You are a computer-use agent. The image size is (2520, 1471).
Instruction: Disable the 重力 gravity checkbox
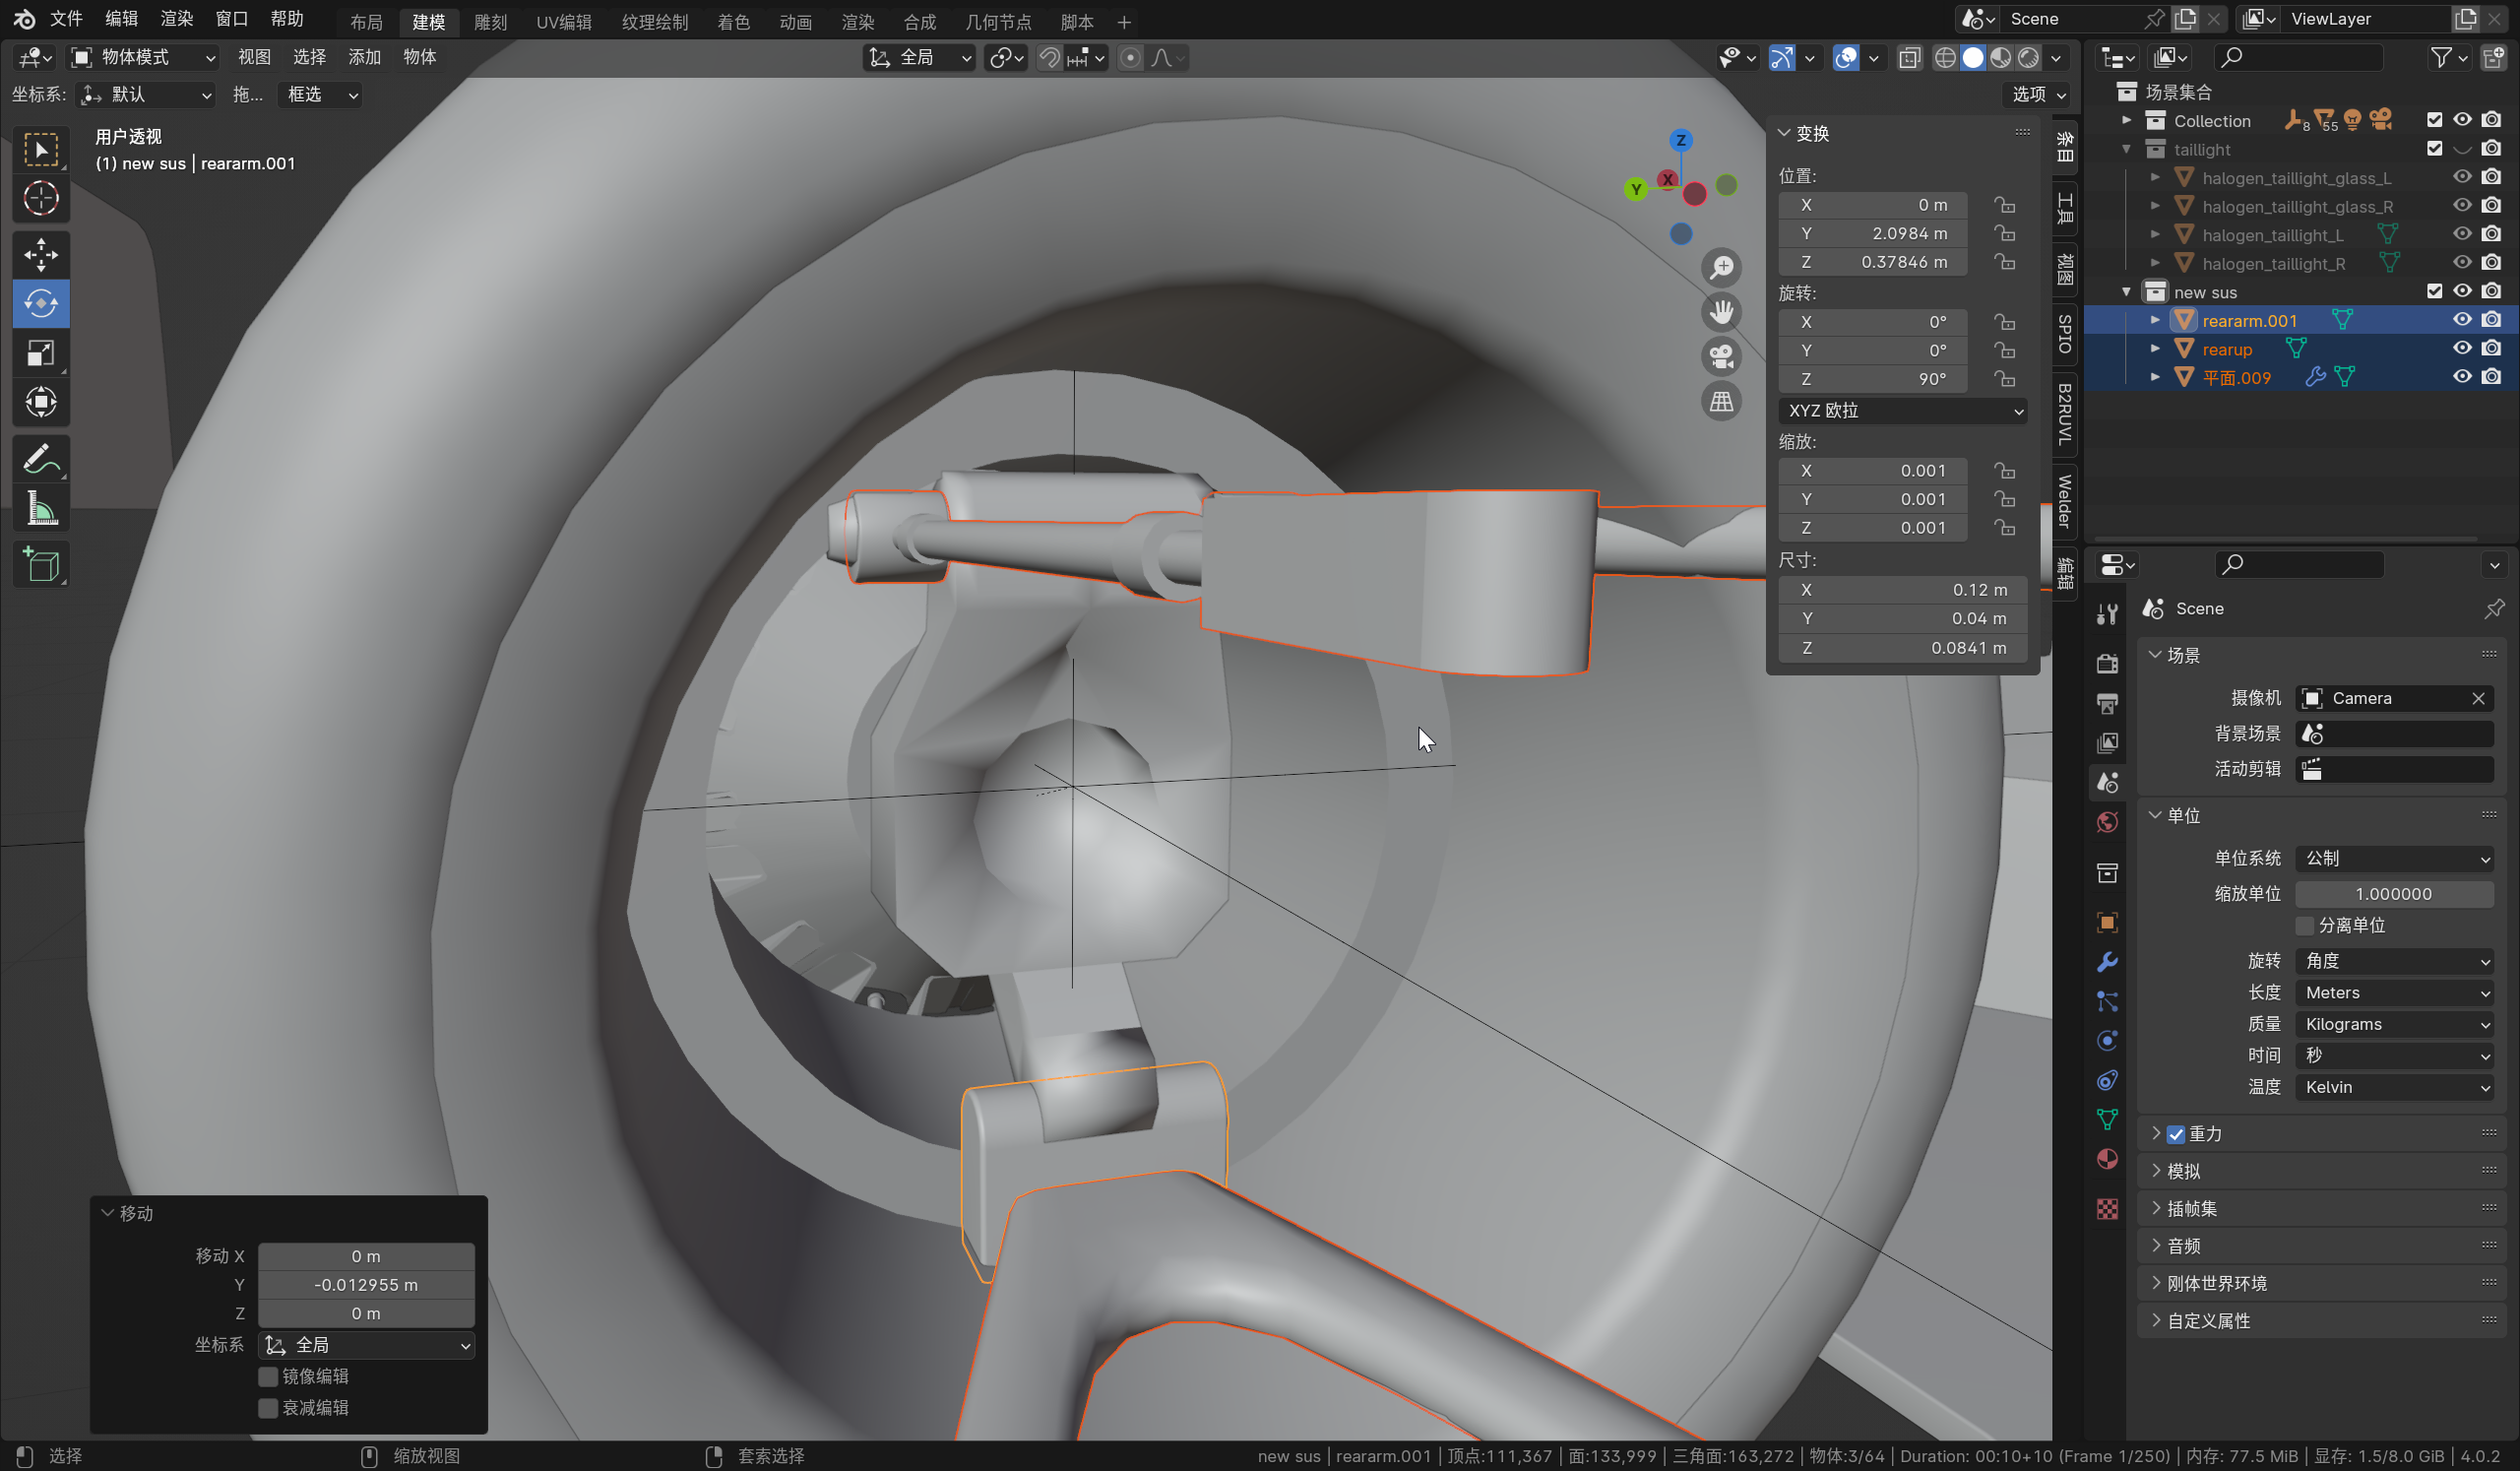pos(2175,1134)
